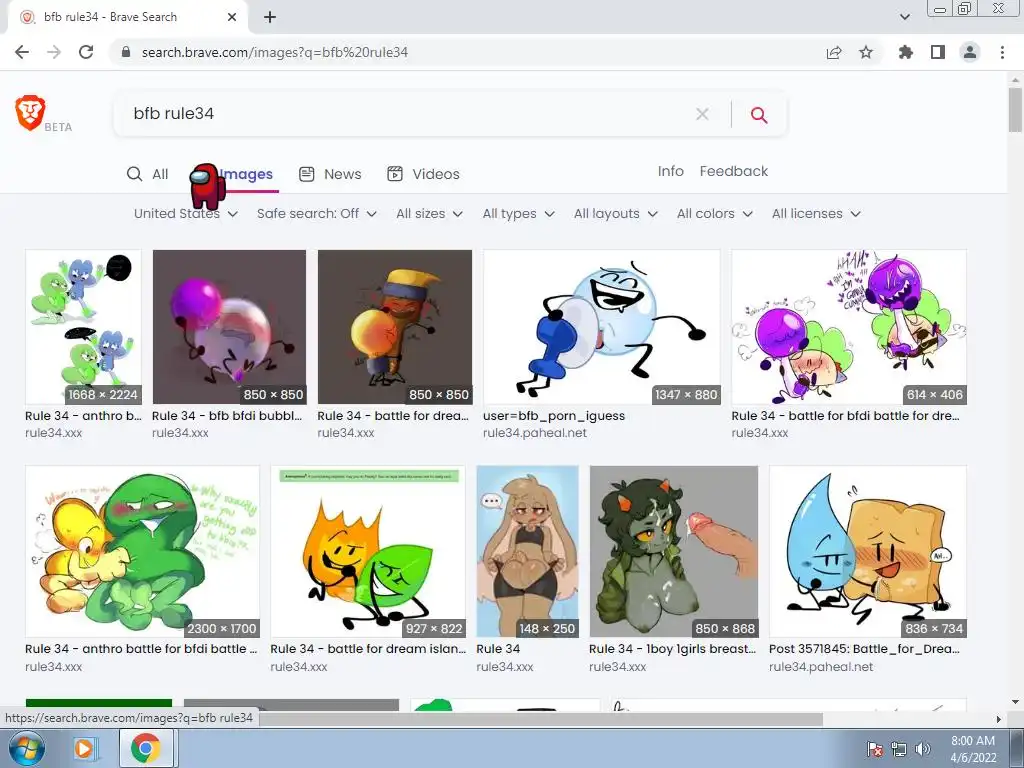Close the Brave Search tab
Viewport: 1024px width, 768px height.
(x=232, y=17)
